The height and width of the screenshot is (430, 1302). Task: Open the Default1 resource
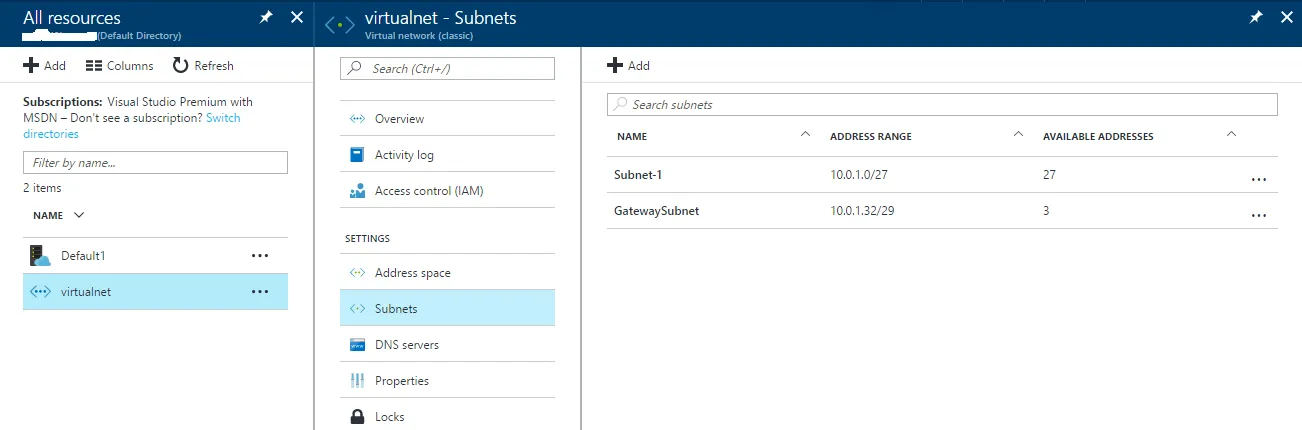[83, 256]
